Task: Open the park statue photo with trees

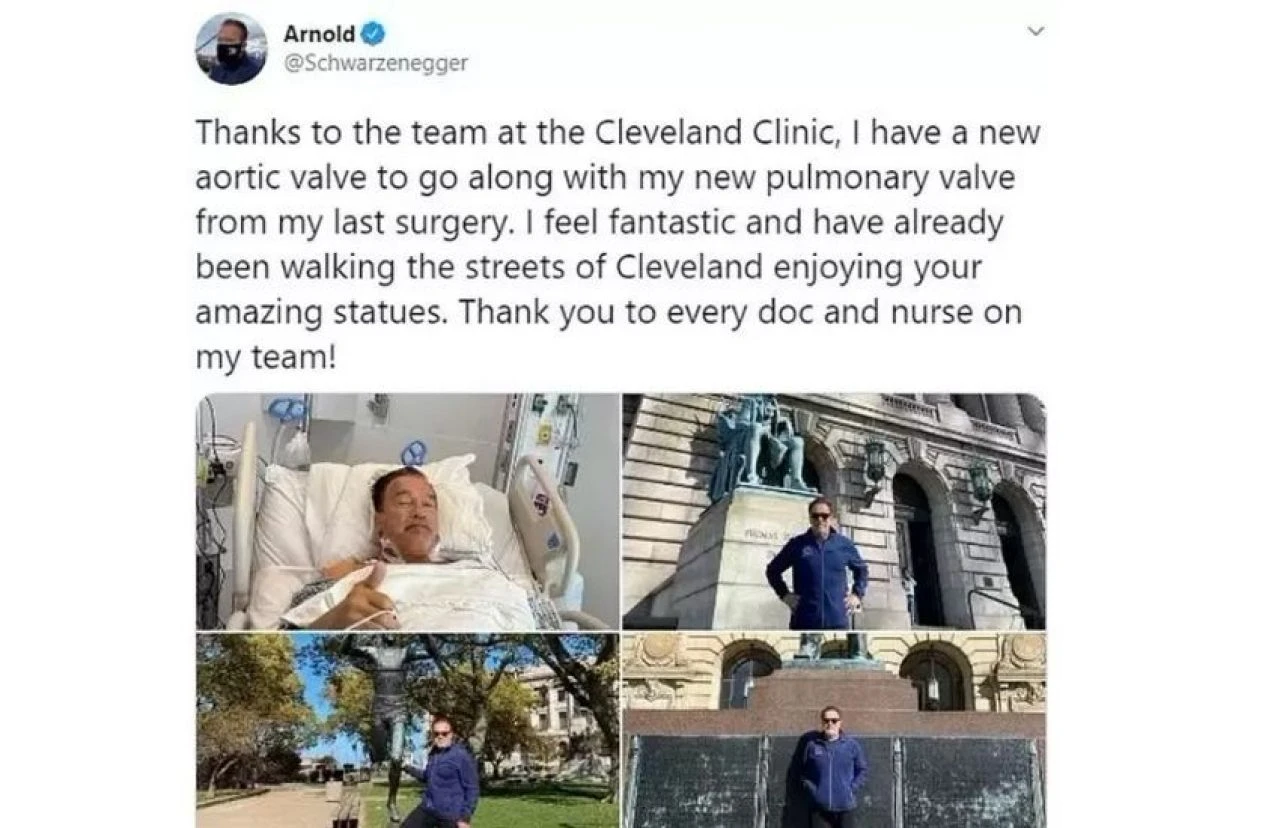Action: (408, 730)
